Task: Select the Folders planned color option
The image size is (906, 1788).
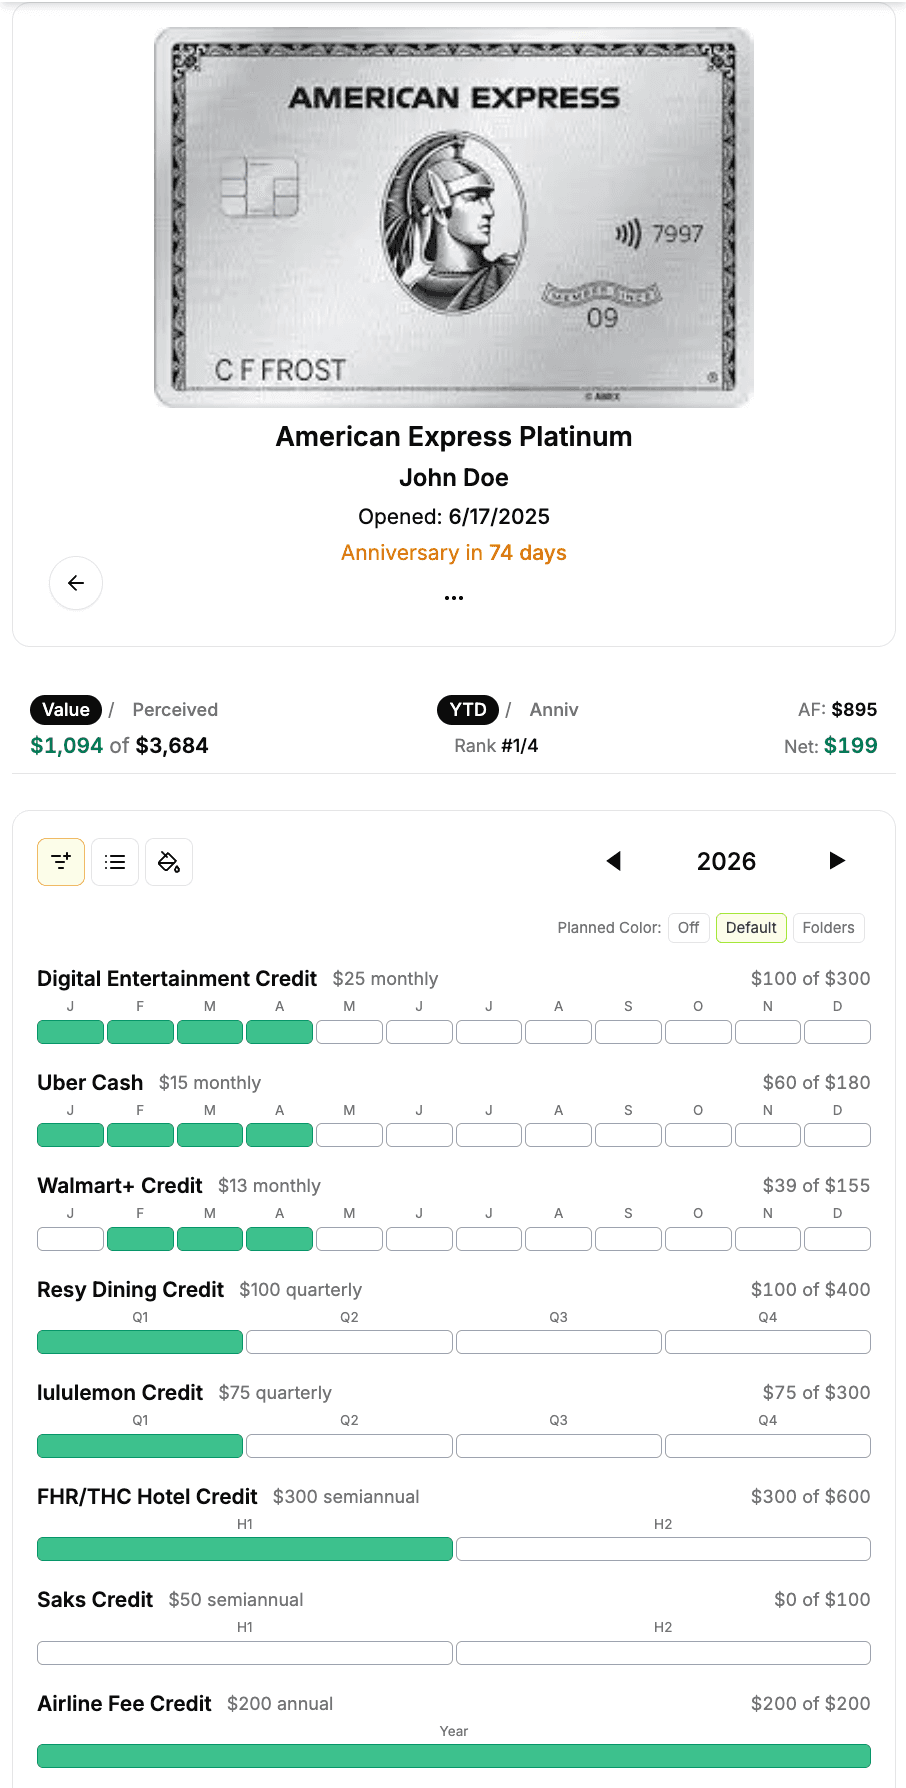Action: point(828,927)
